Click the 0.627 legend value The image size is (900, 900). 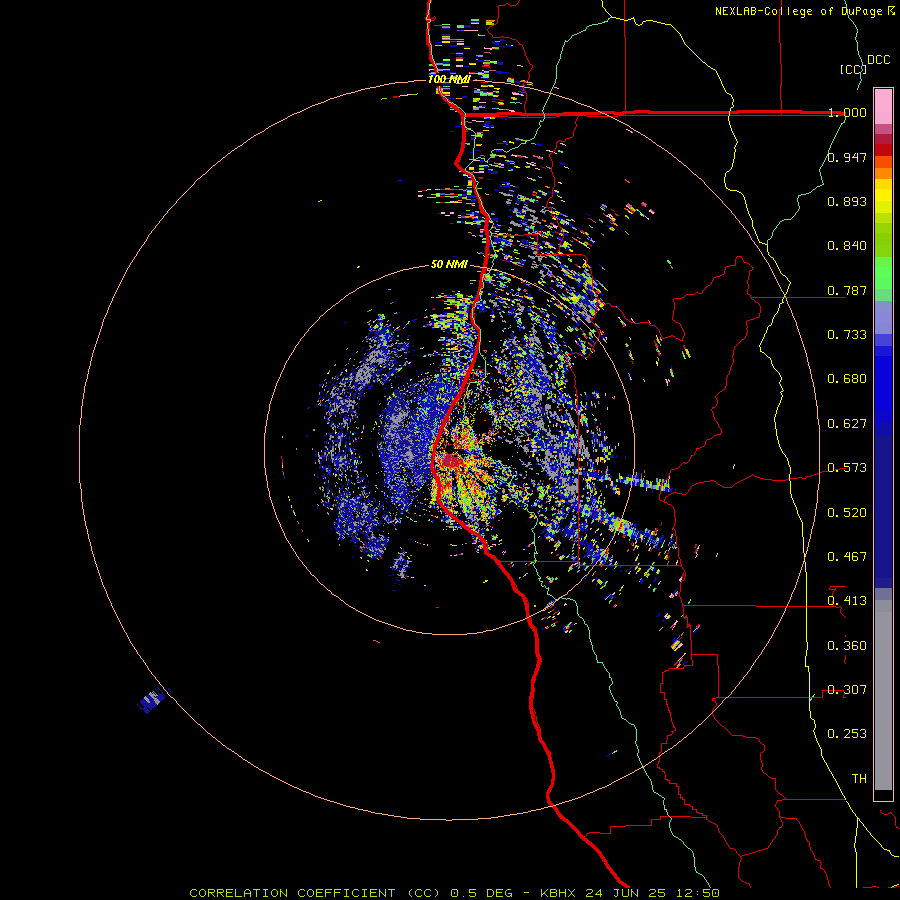point(847,424)
